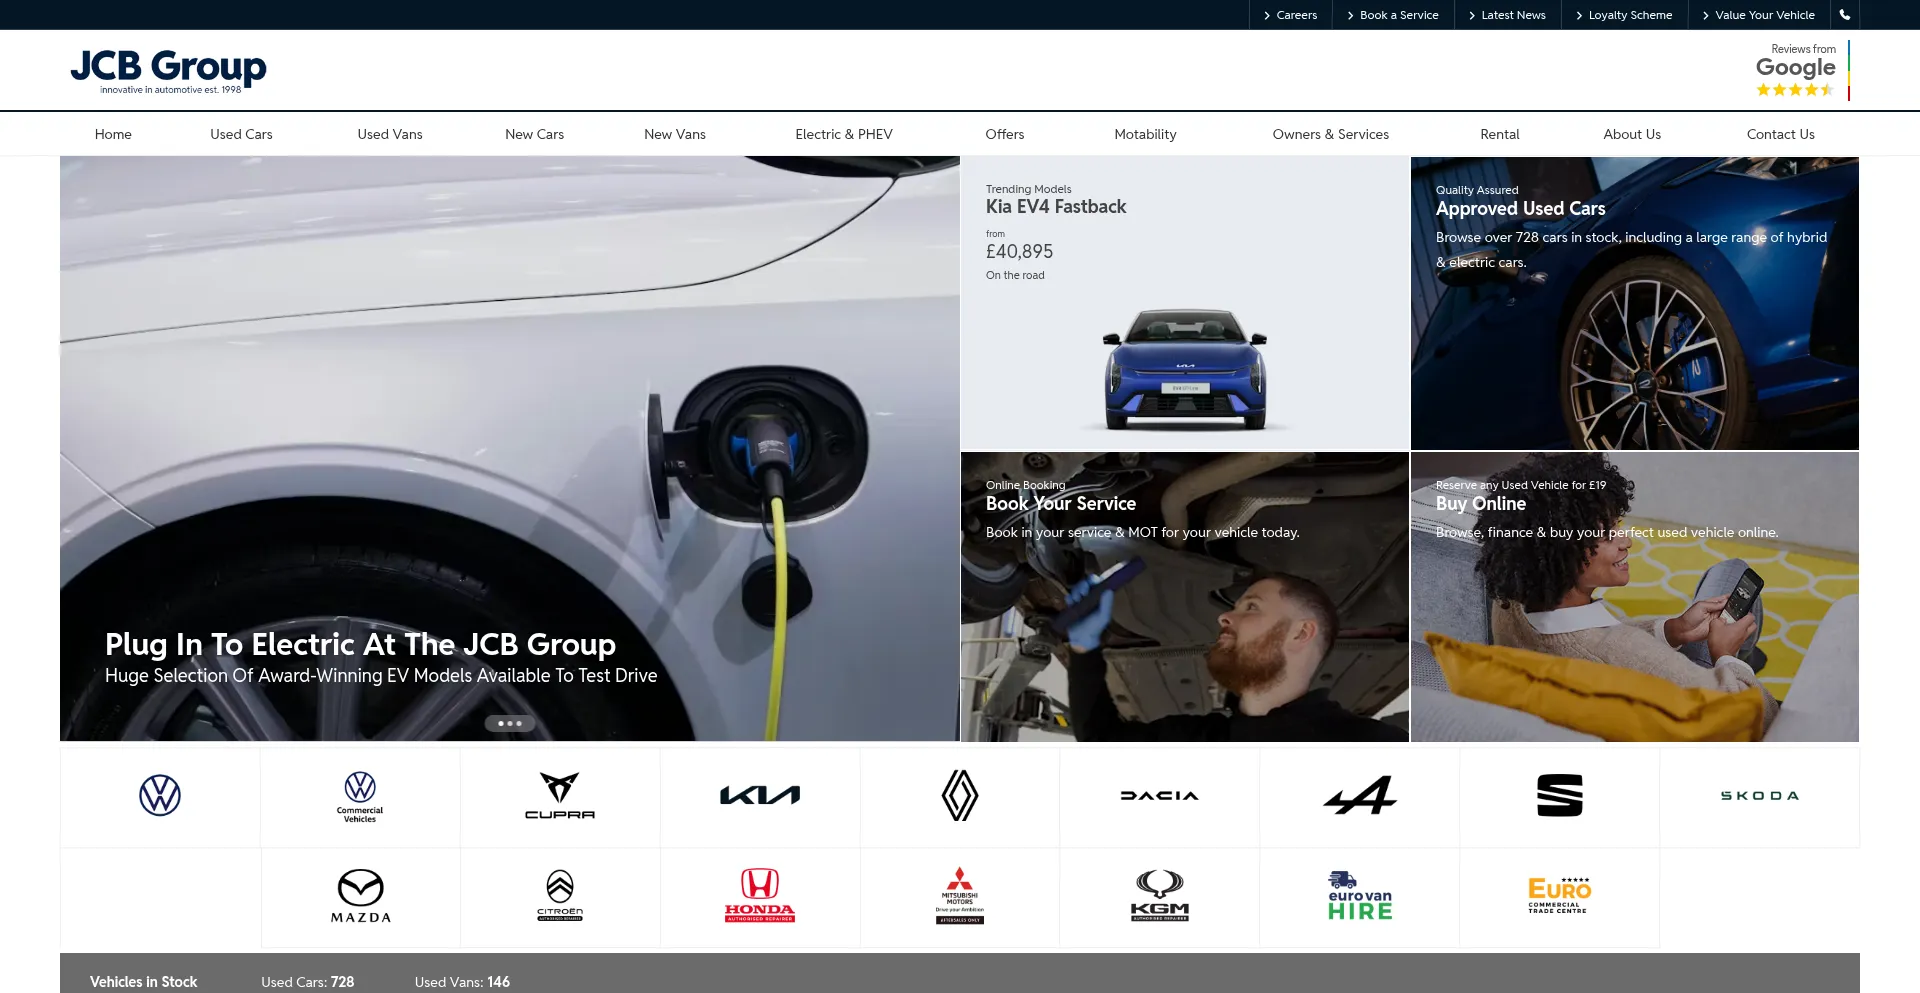
Task: Click the carousel slide indicator dots
Action: 510,723
